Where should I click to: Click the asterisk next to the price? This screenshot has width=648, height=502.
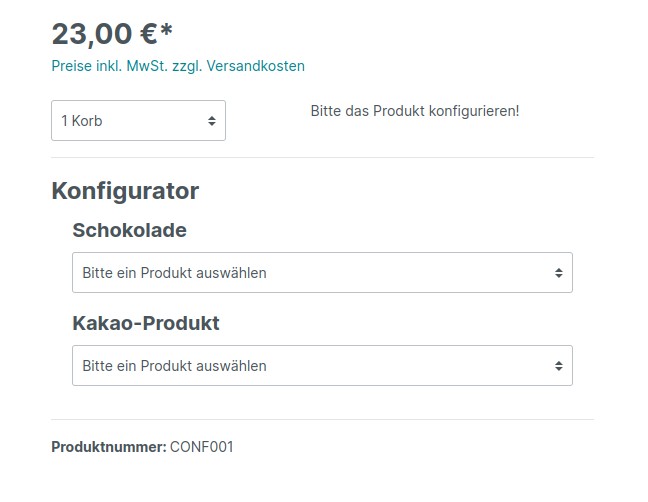pos(166,30)
